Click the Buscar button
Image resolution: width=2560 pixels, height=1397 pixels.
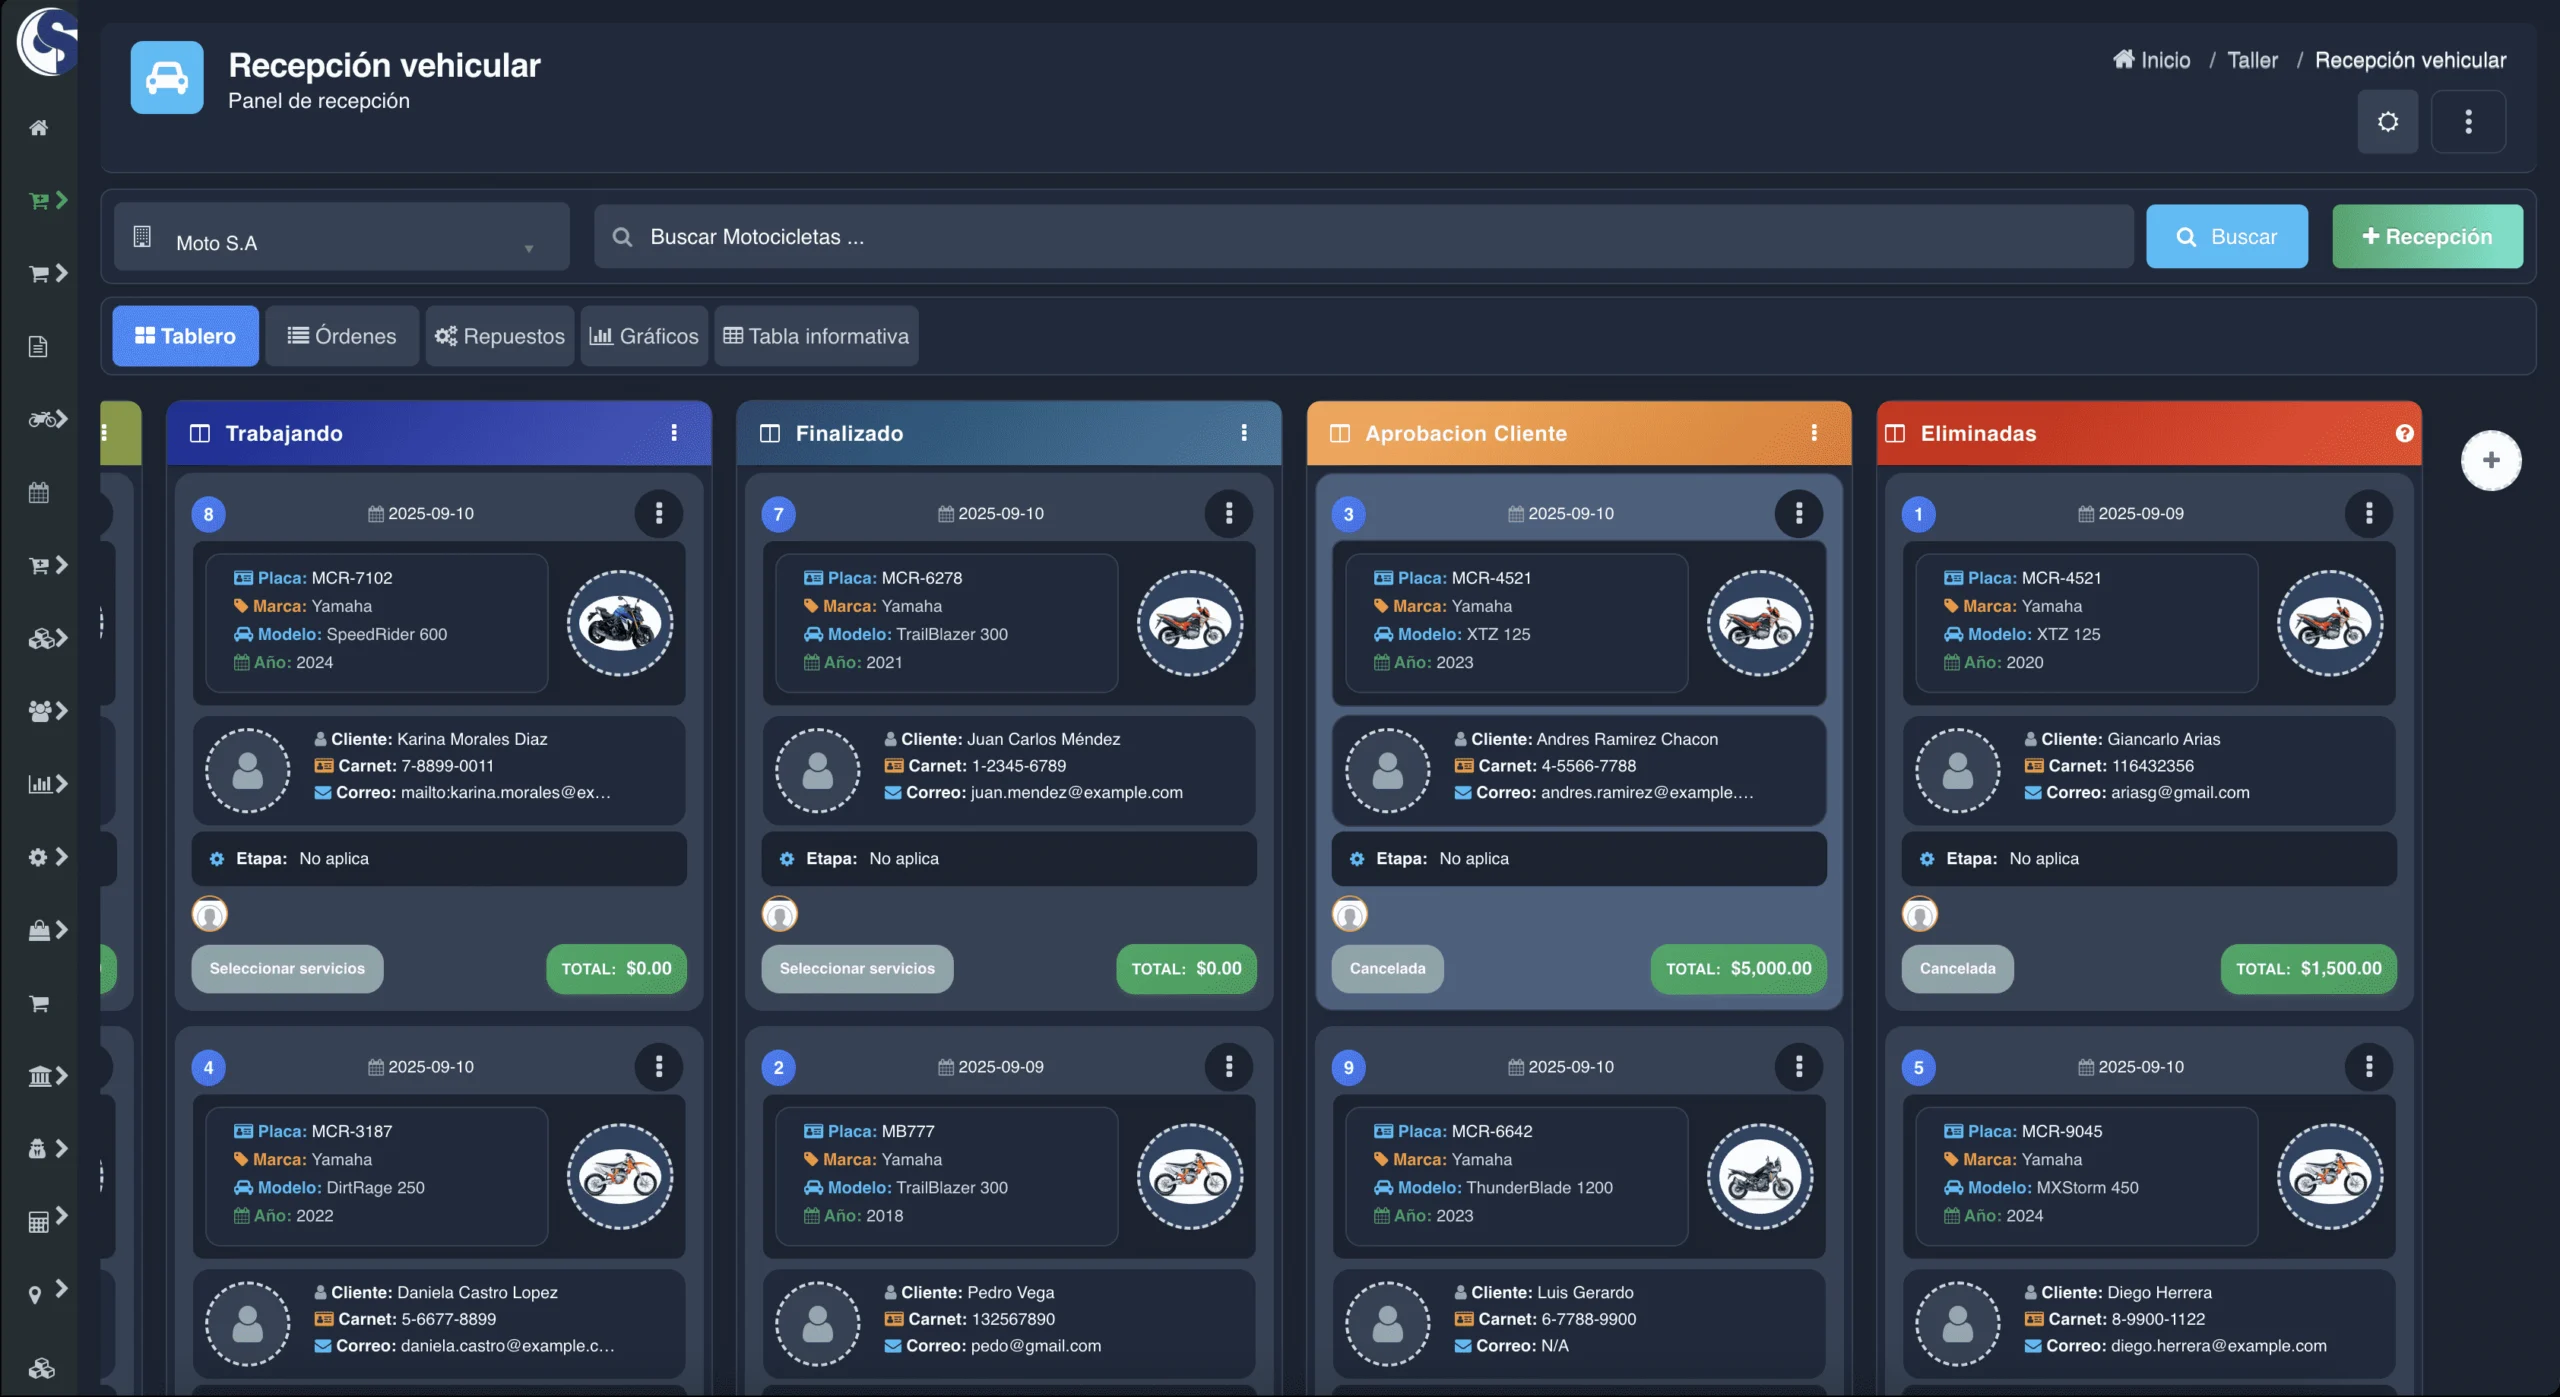click(x=2226, y=237)
